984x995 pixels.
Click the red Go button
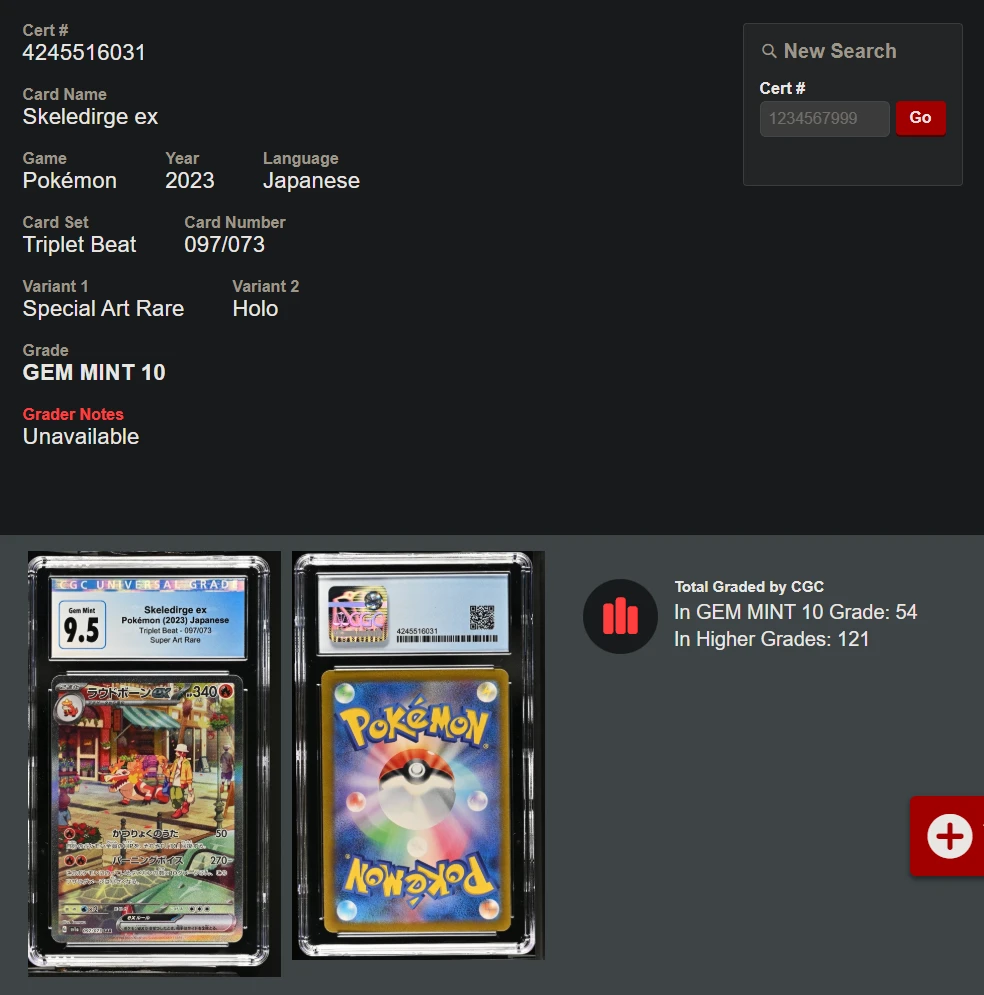coord(920,118)
